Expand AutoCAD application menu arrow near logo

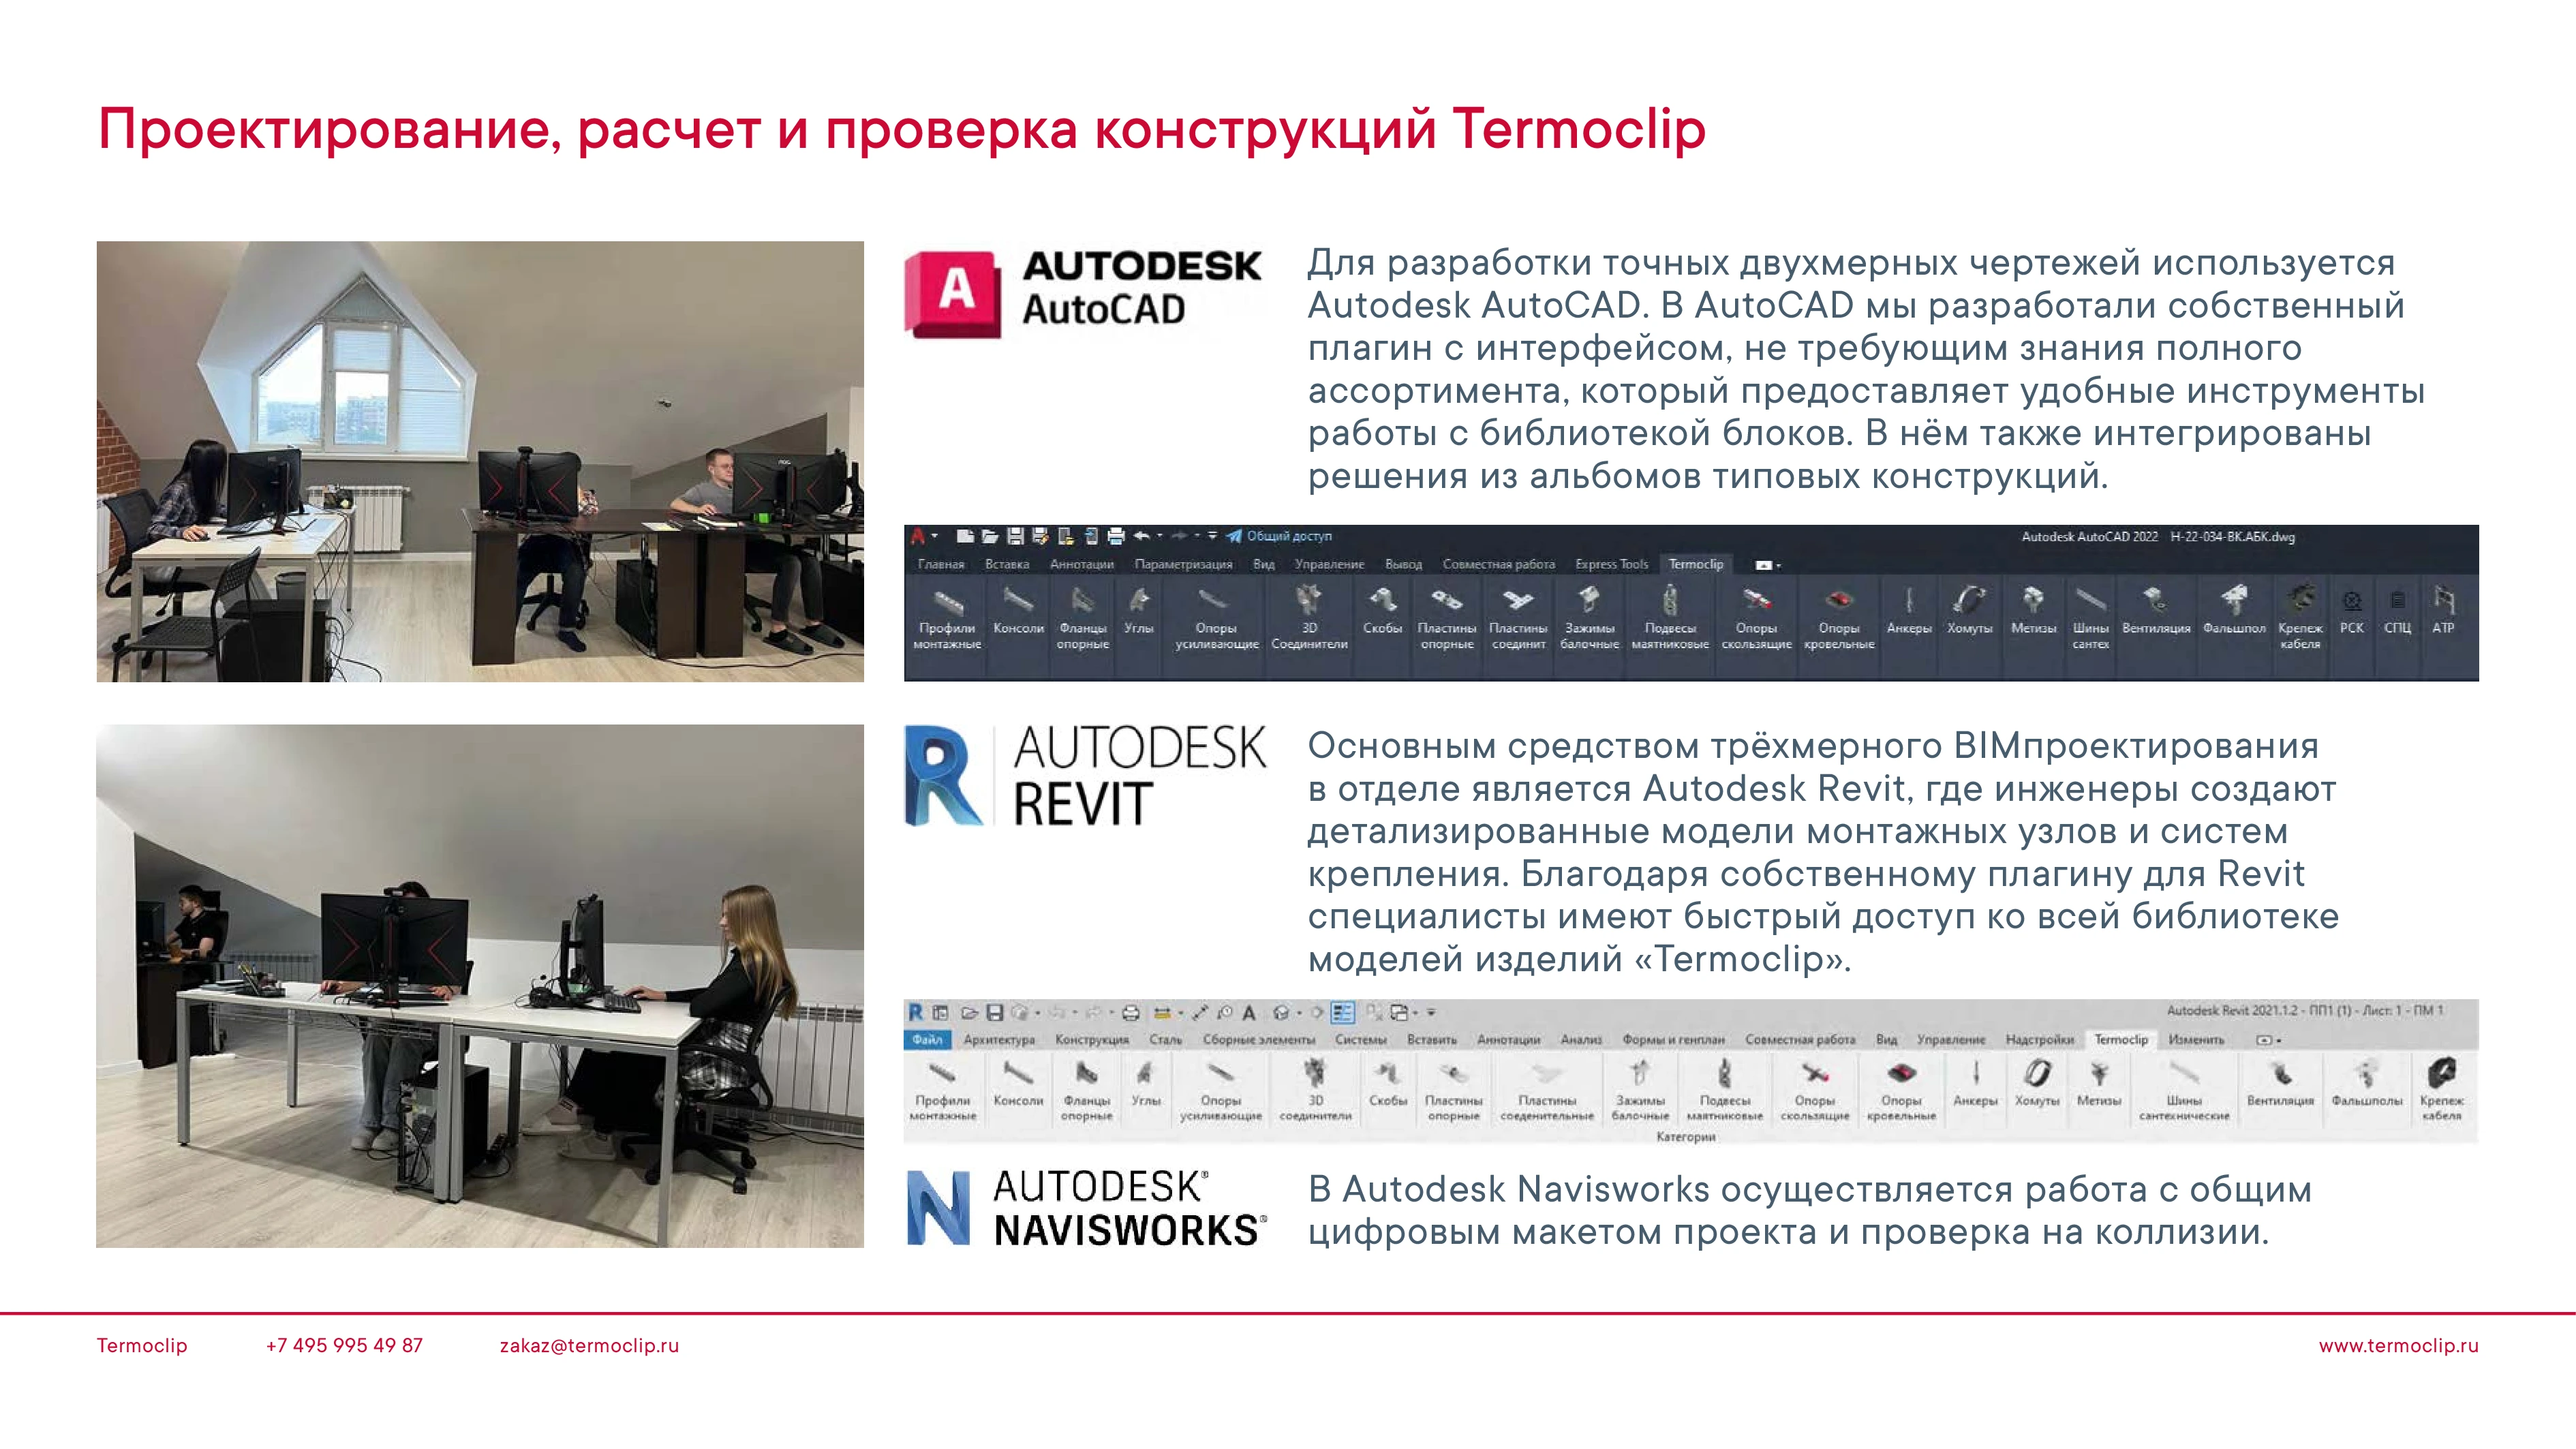935,536
